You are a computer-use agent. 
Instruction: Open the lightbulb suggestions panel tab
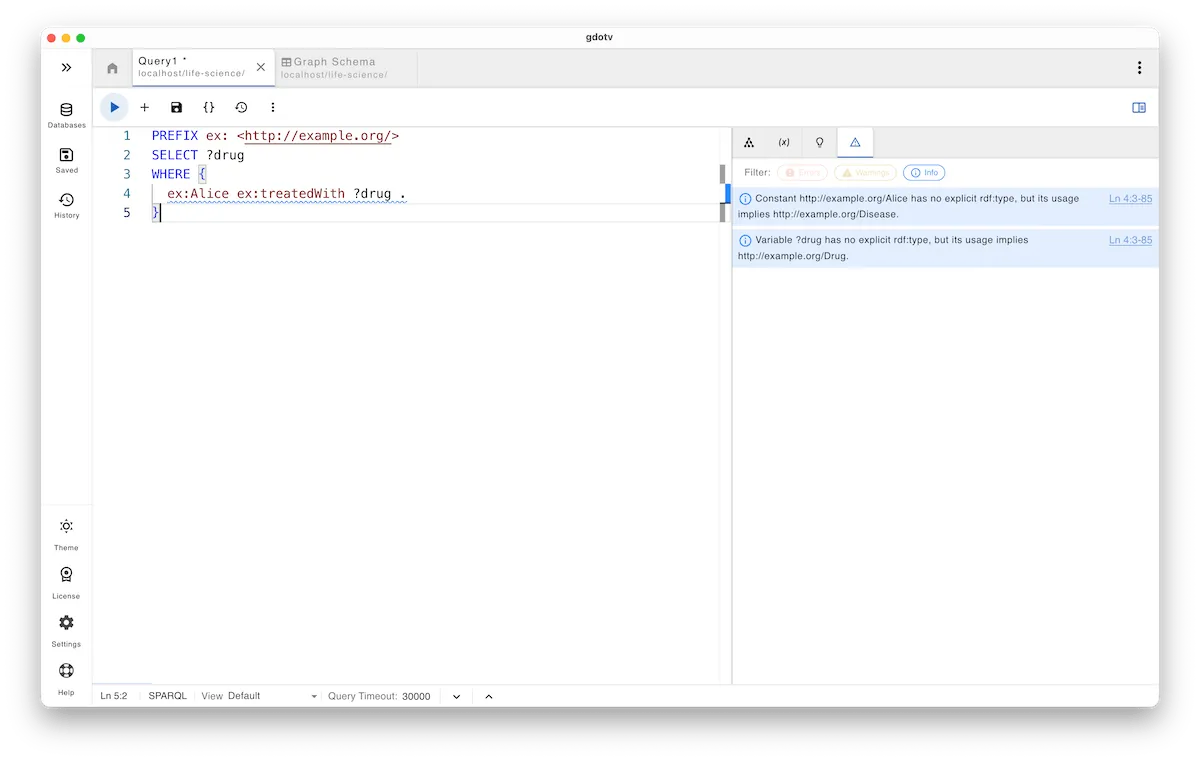pyautogui.click(x=819, y=142)
